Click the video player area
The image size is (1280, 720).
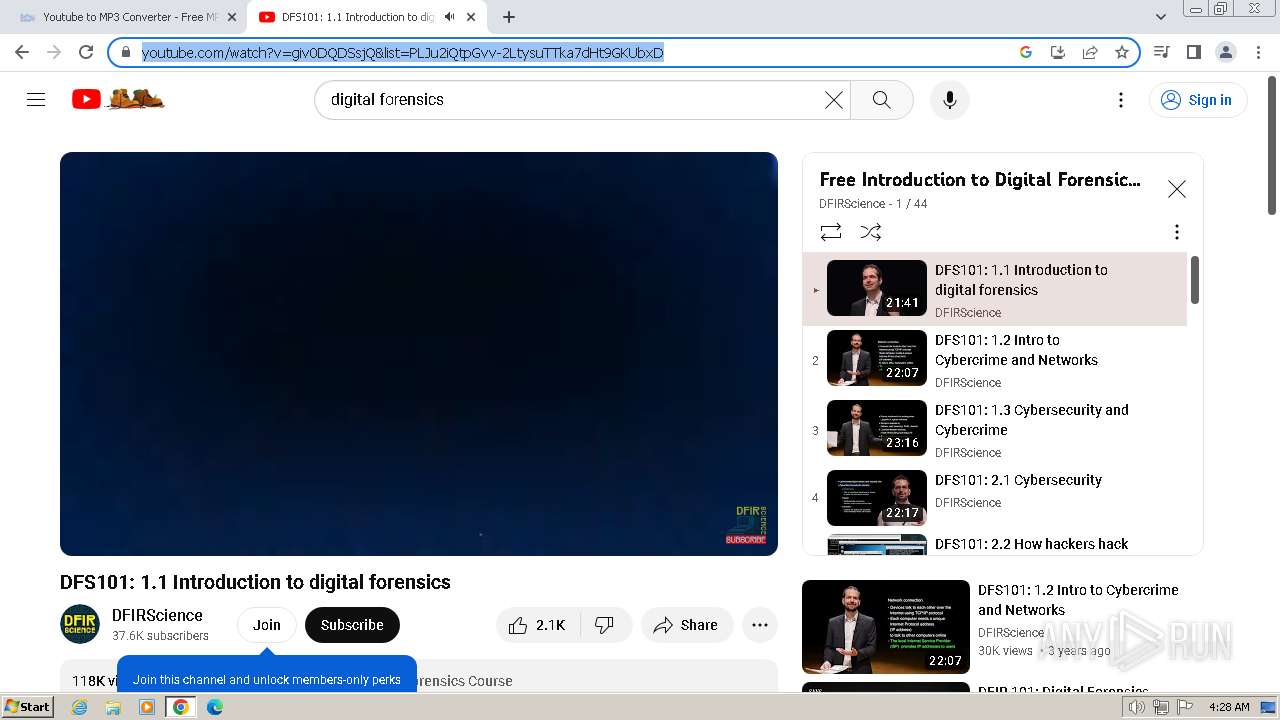click(x=419, y=354)
